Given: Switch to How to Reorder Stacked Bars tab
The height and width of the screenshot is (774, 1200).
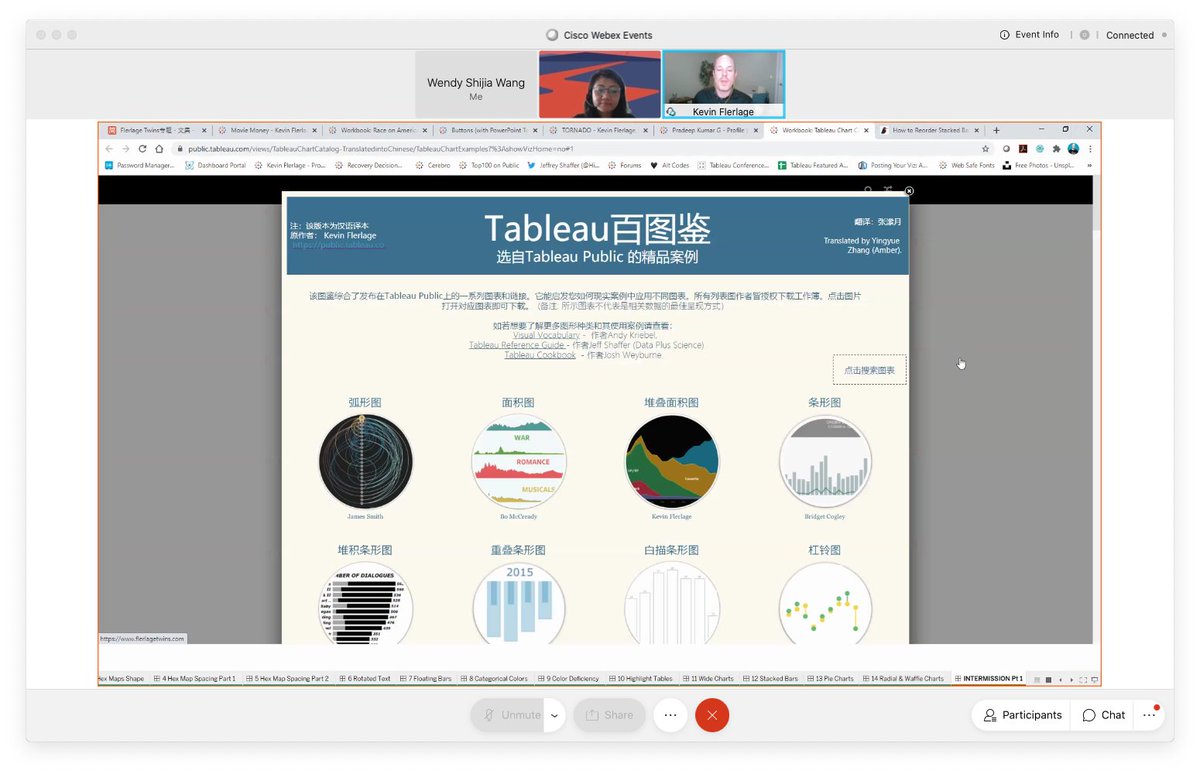Looking at the screenshot, I should point(929,130).
